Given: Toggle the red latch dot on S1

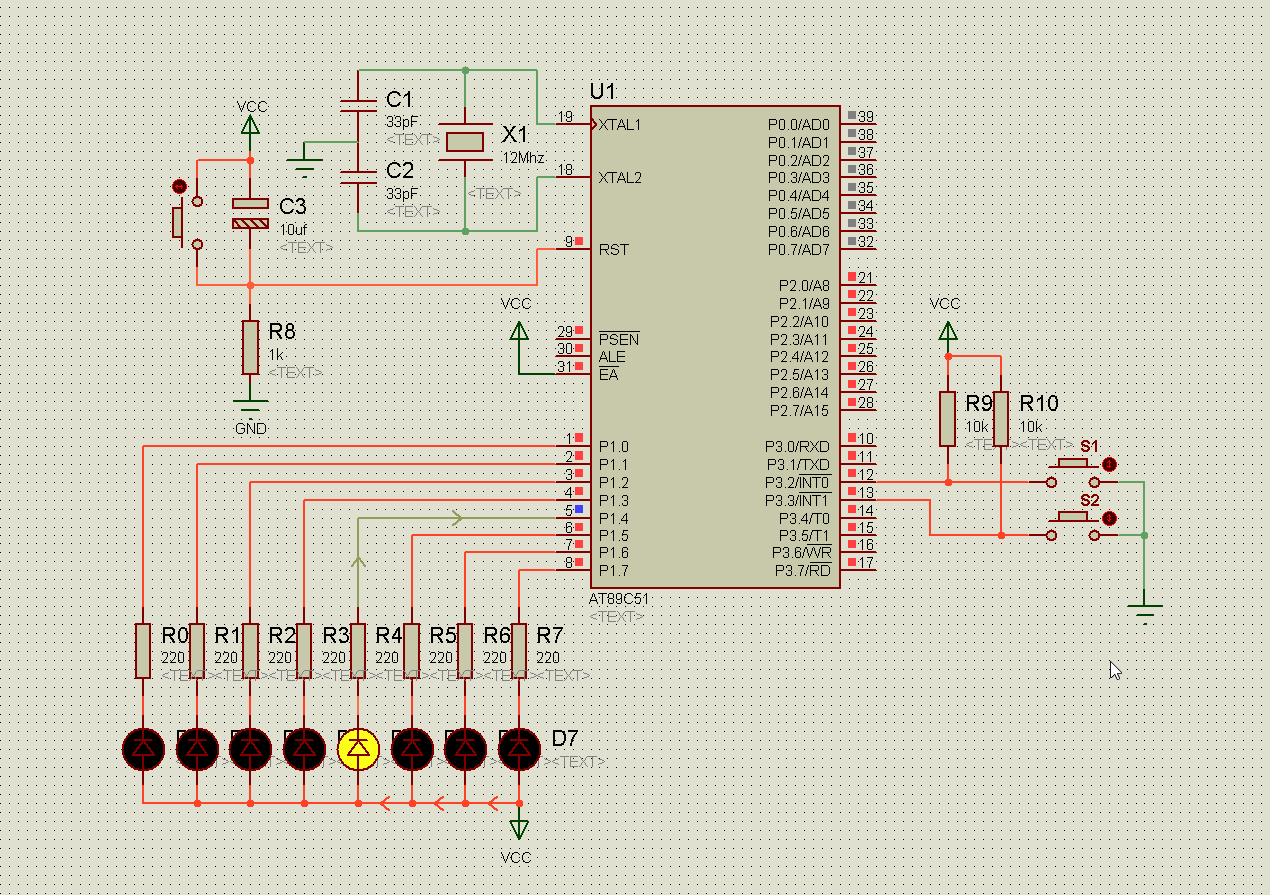Looking at the screenshot, I should [x=1109, y=464].
